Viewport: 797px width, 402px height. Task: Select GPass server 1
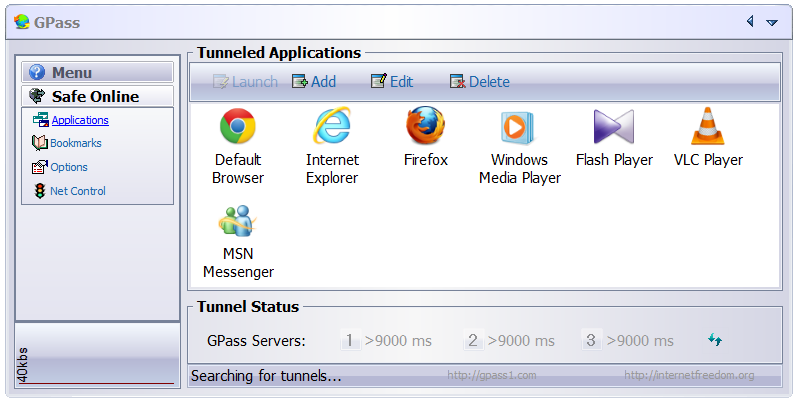349,340
